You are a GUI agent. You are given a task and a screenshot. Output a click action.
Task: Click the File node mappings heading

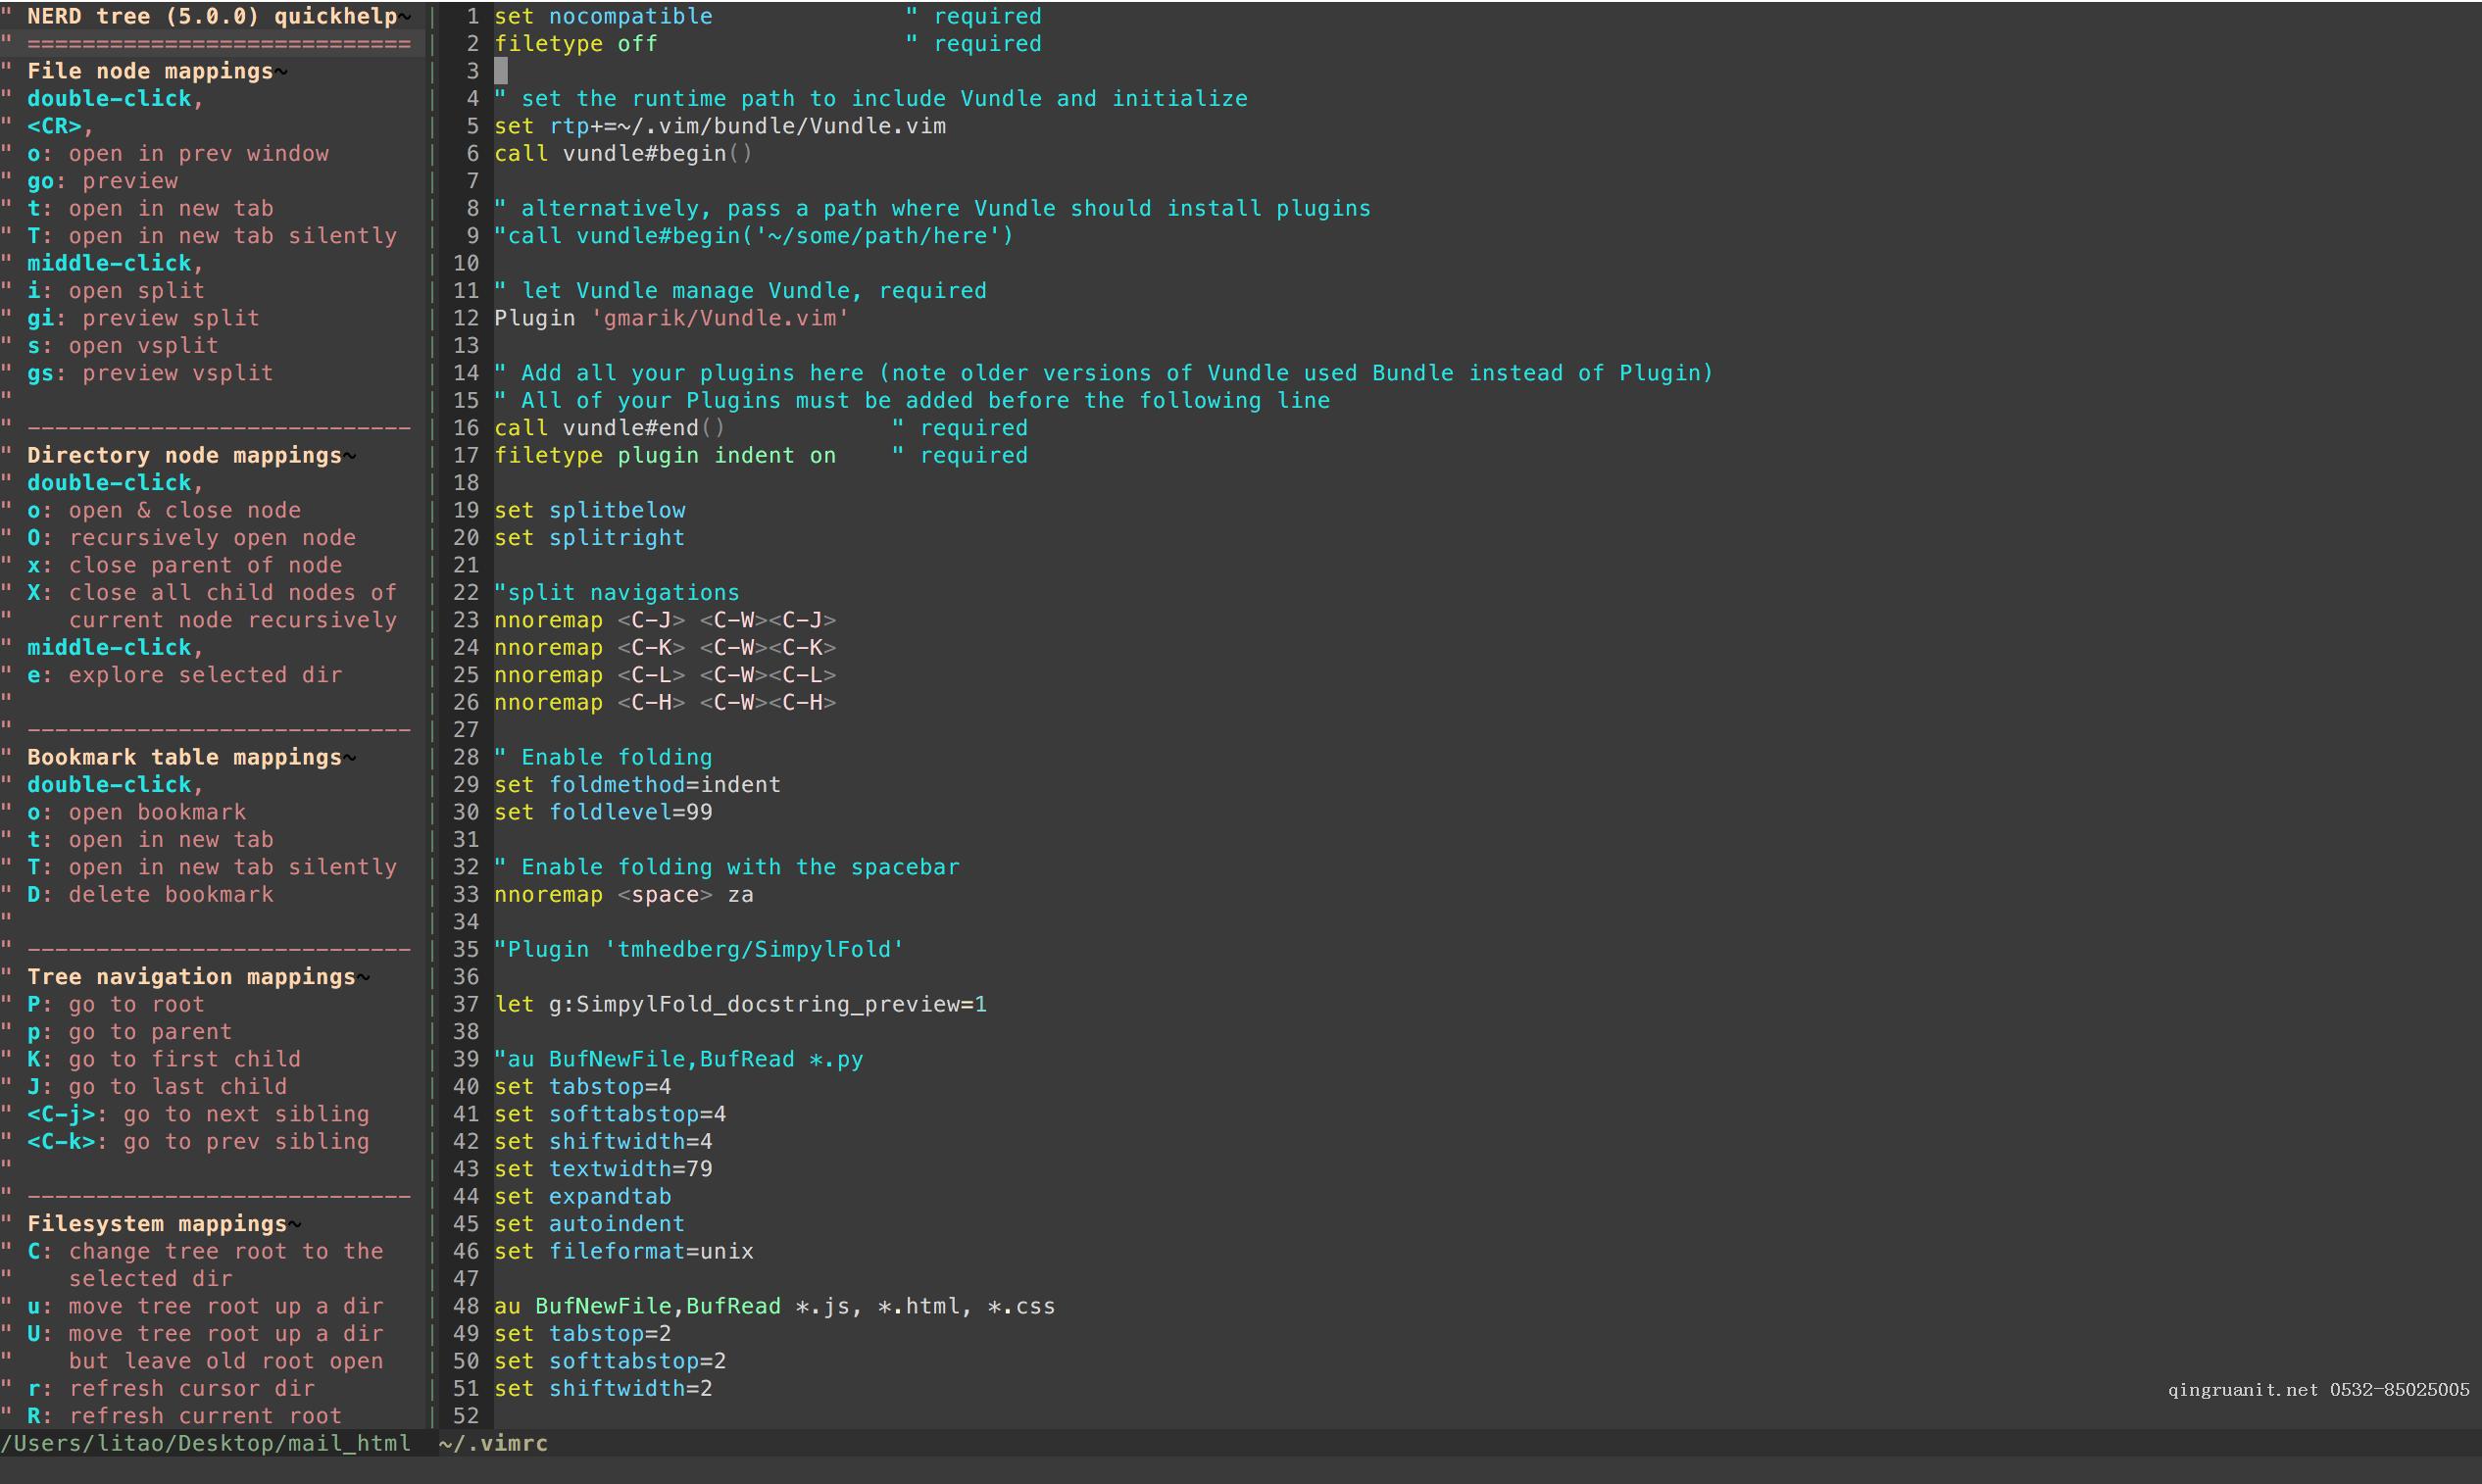(150, 71)
